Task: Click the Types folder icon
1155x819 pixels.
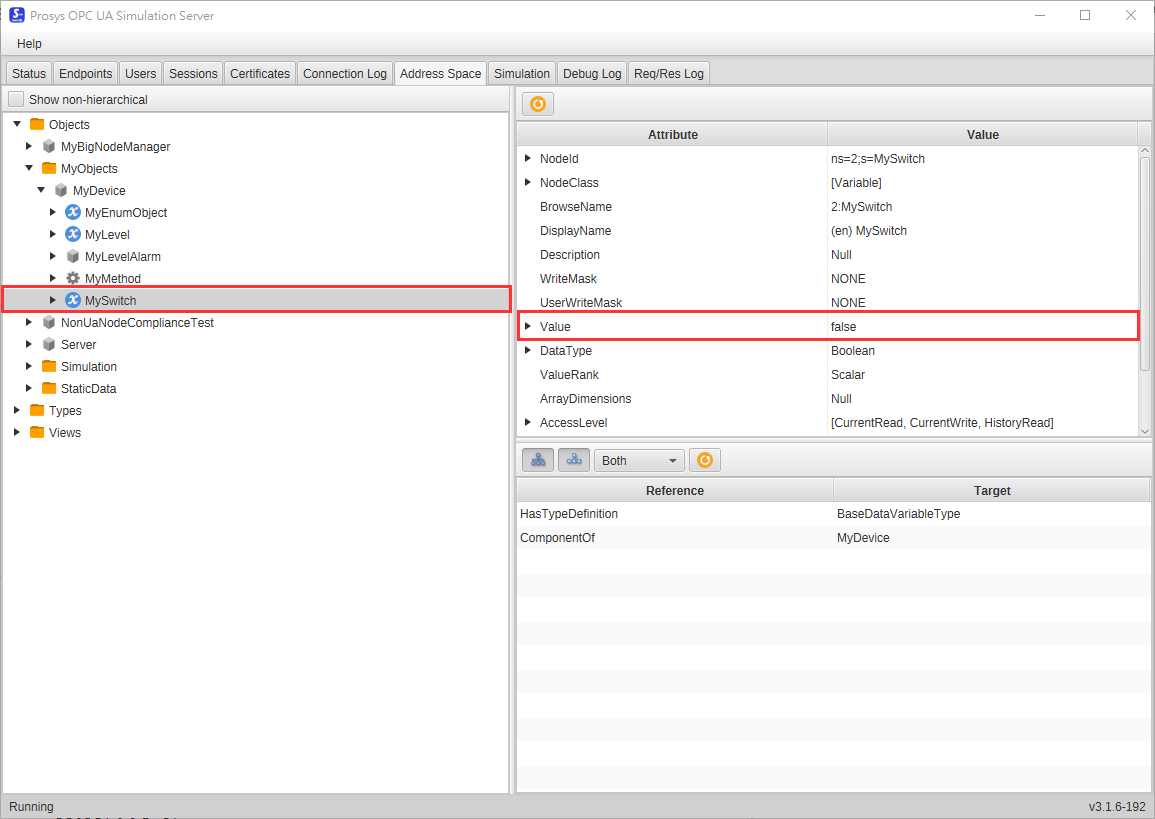Action: (x=37, y=410)
